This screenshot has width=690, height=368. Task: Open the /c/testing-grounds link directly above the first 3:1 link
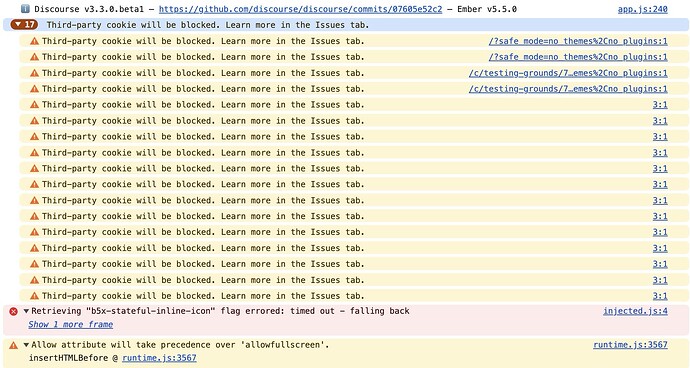click(568, 89)
